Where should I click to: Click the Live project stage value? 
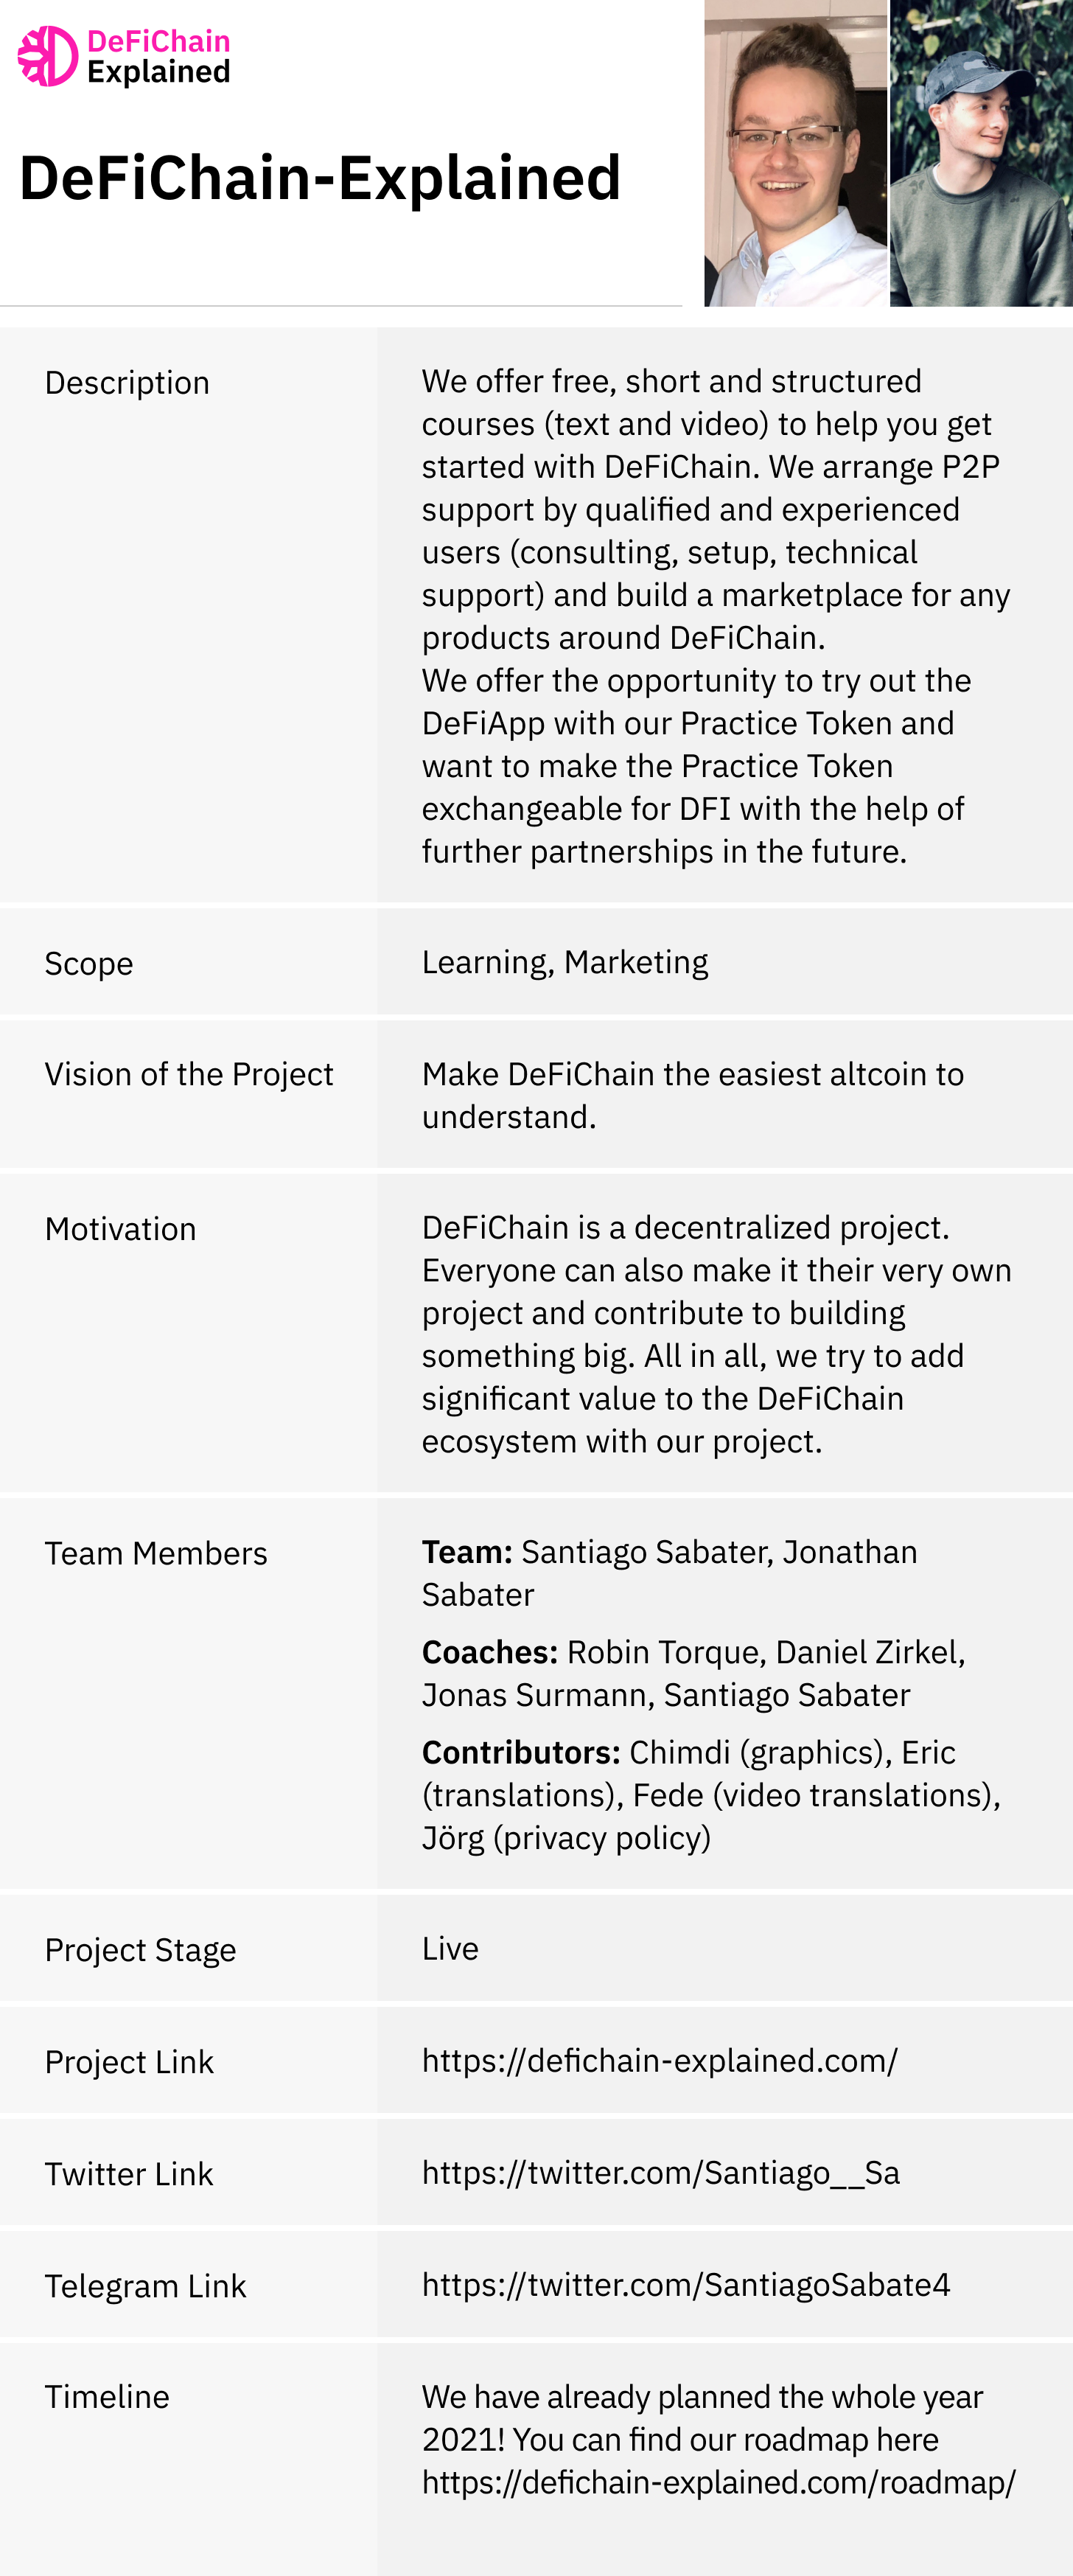click(450, 1948)
